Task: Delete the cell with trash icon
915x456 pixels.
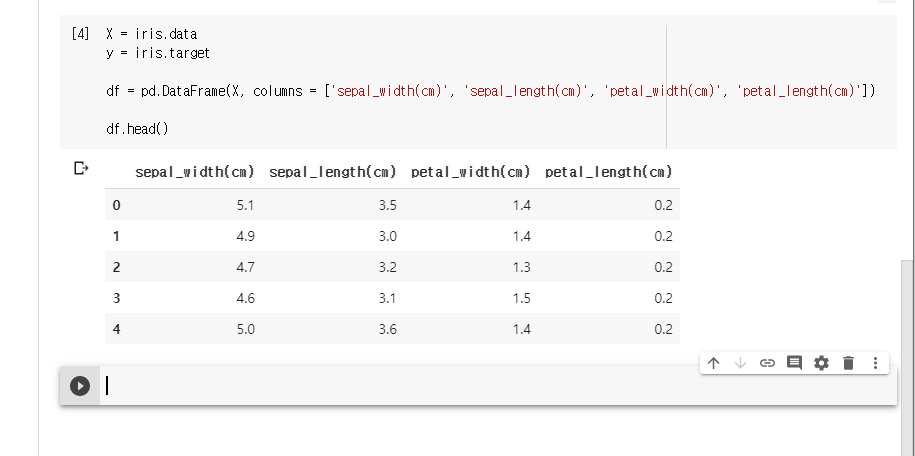Action: pos(848,363)
